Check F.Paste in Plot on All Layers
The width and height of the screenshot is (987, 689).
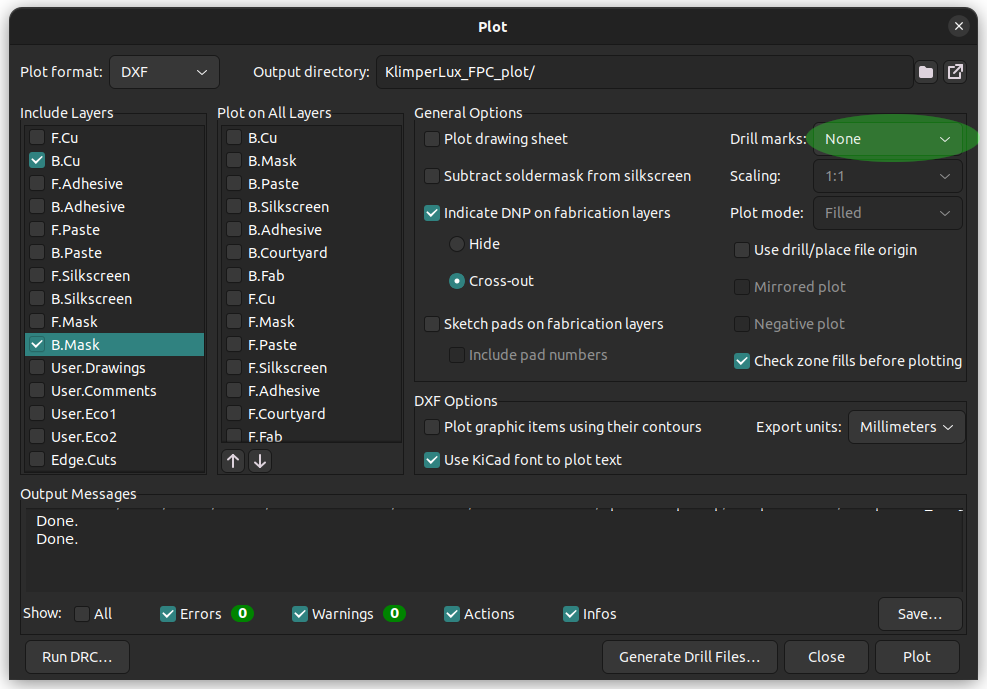coord(234,345)
